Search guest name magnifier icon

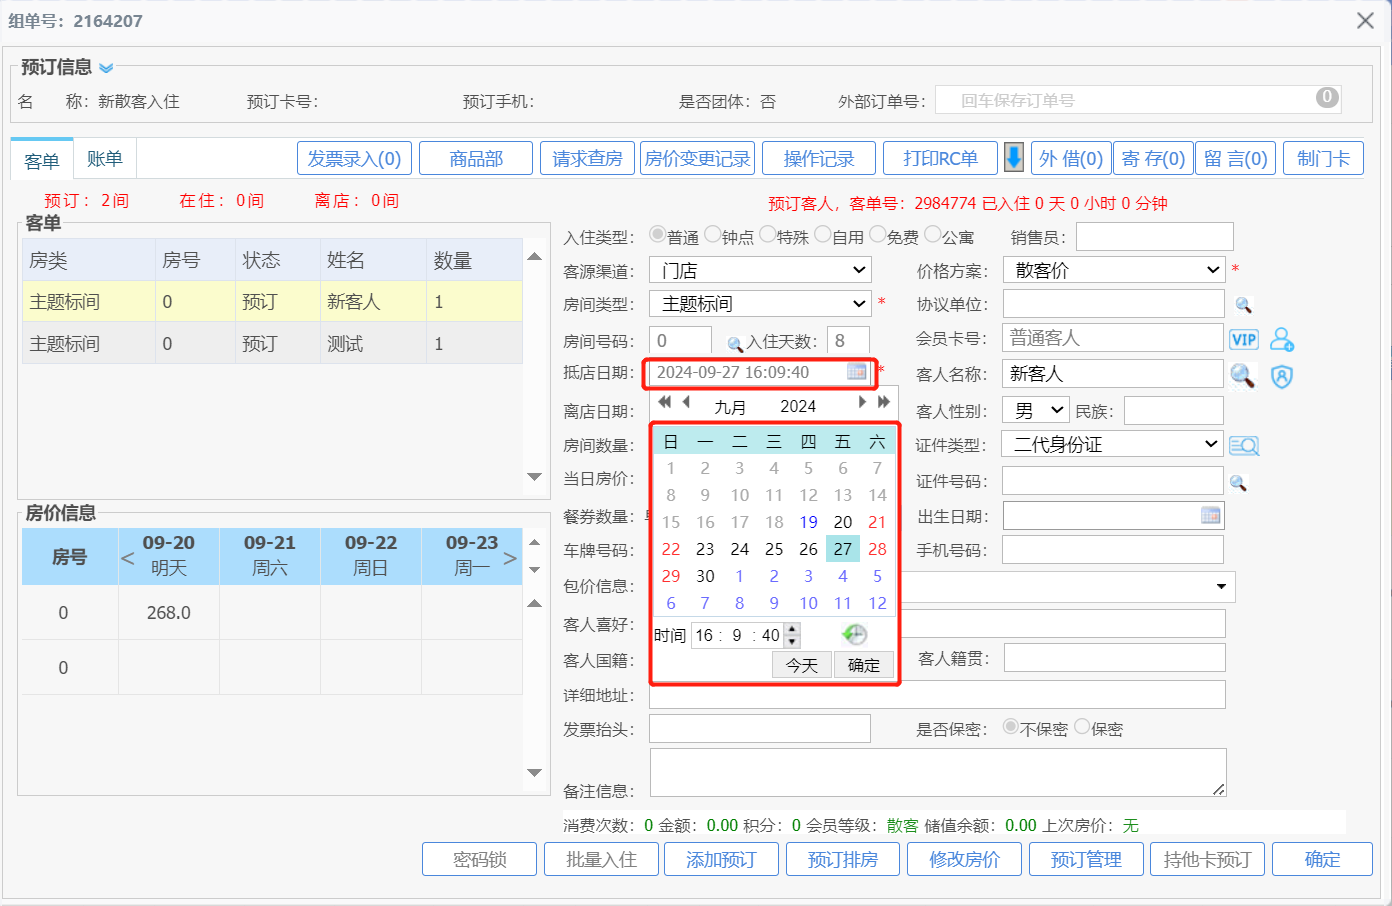tap(1242, 375)
